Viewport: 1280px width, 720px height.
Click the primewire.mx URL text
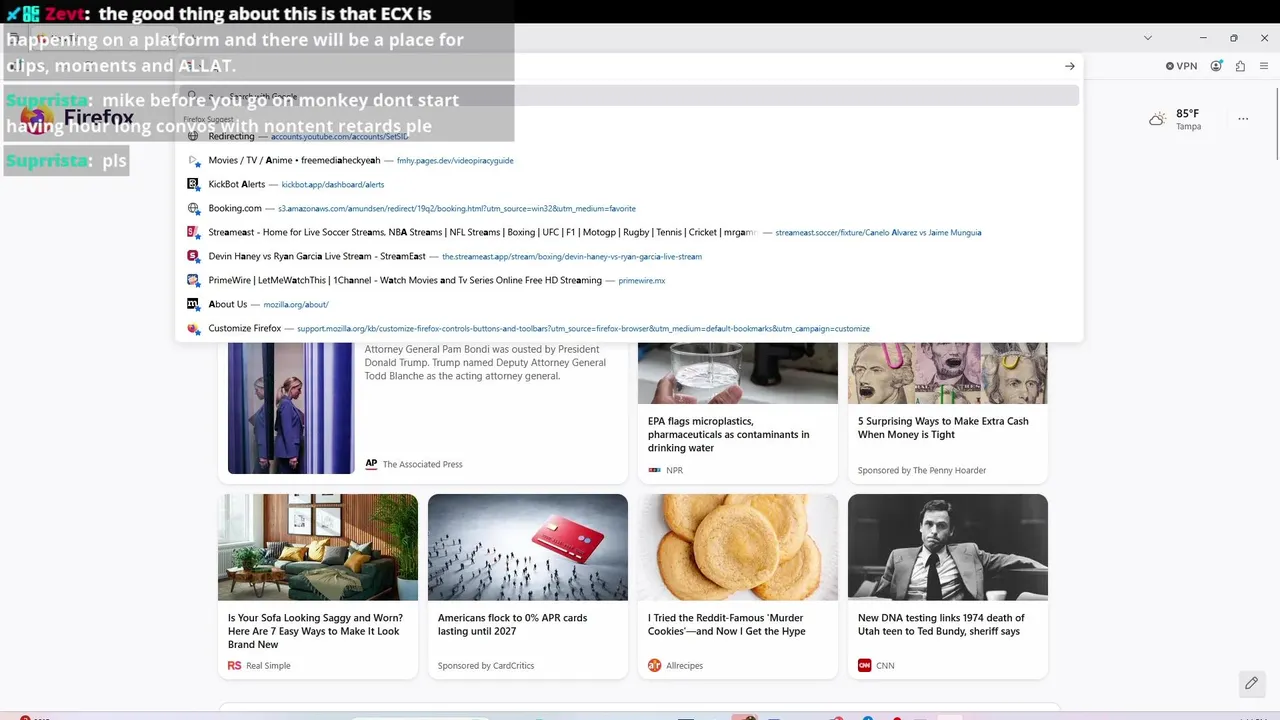[642, 281]
